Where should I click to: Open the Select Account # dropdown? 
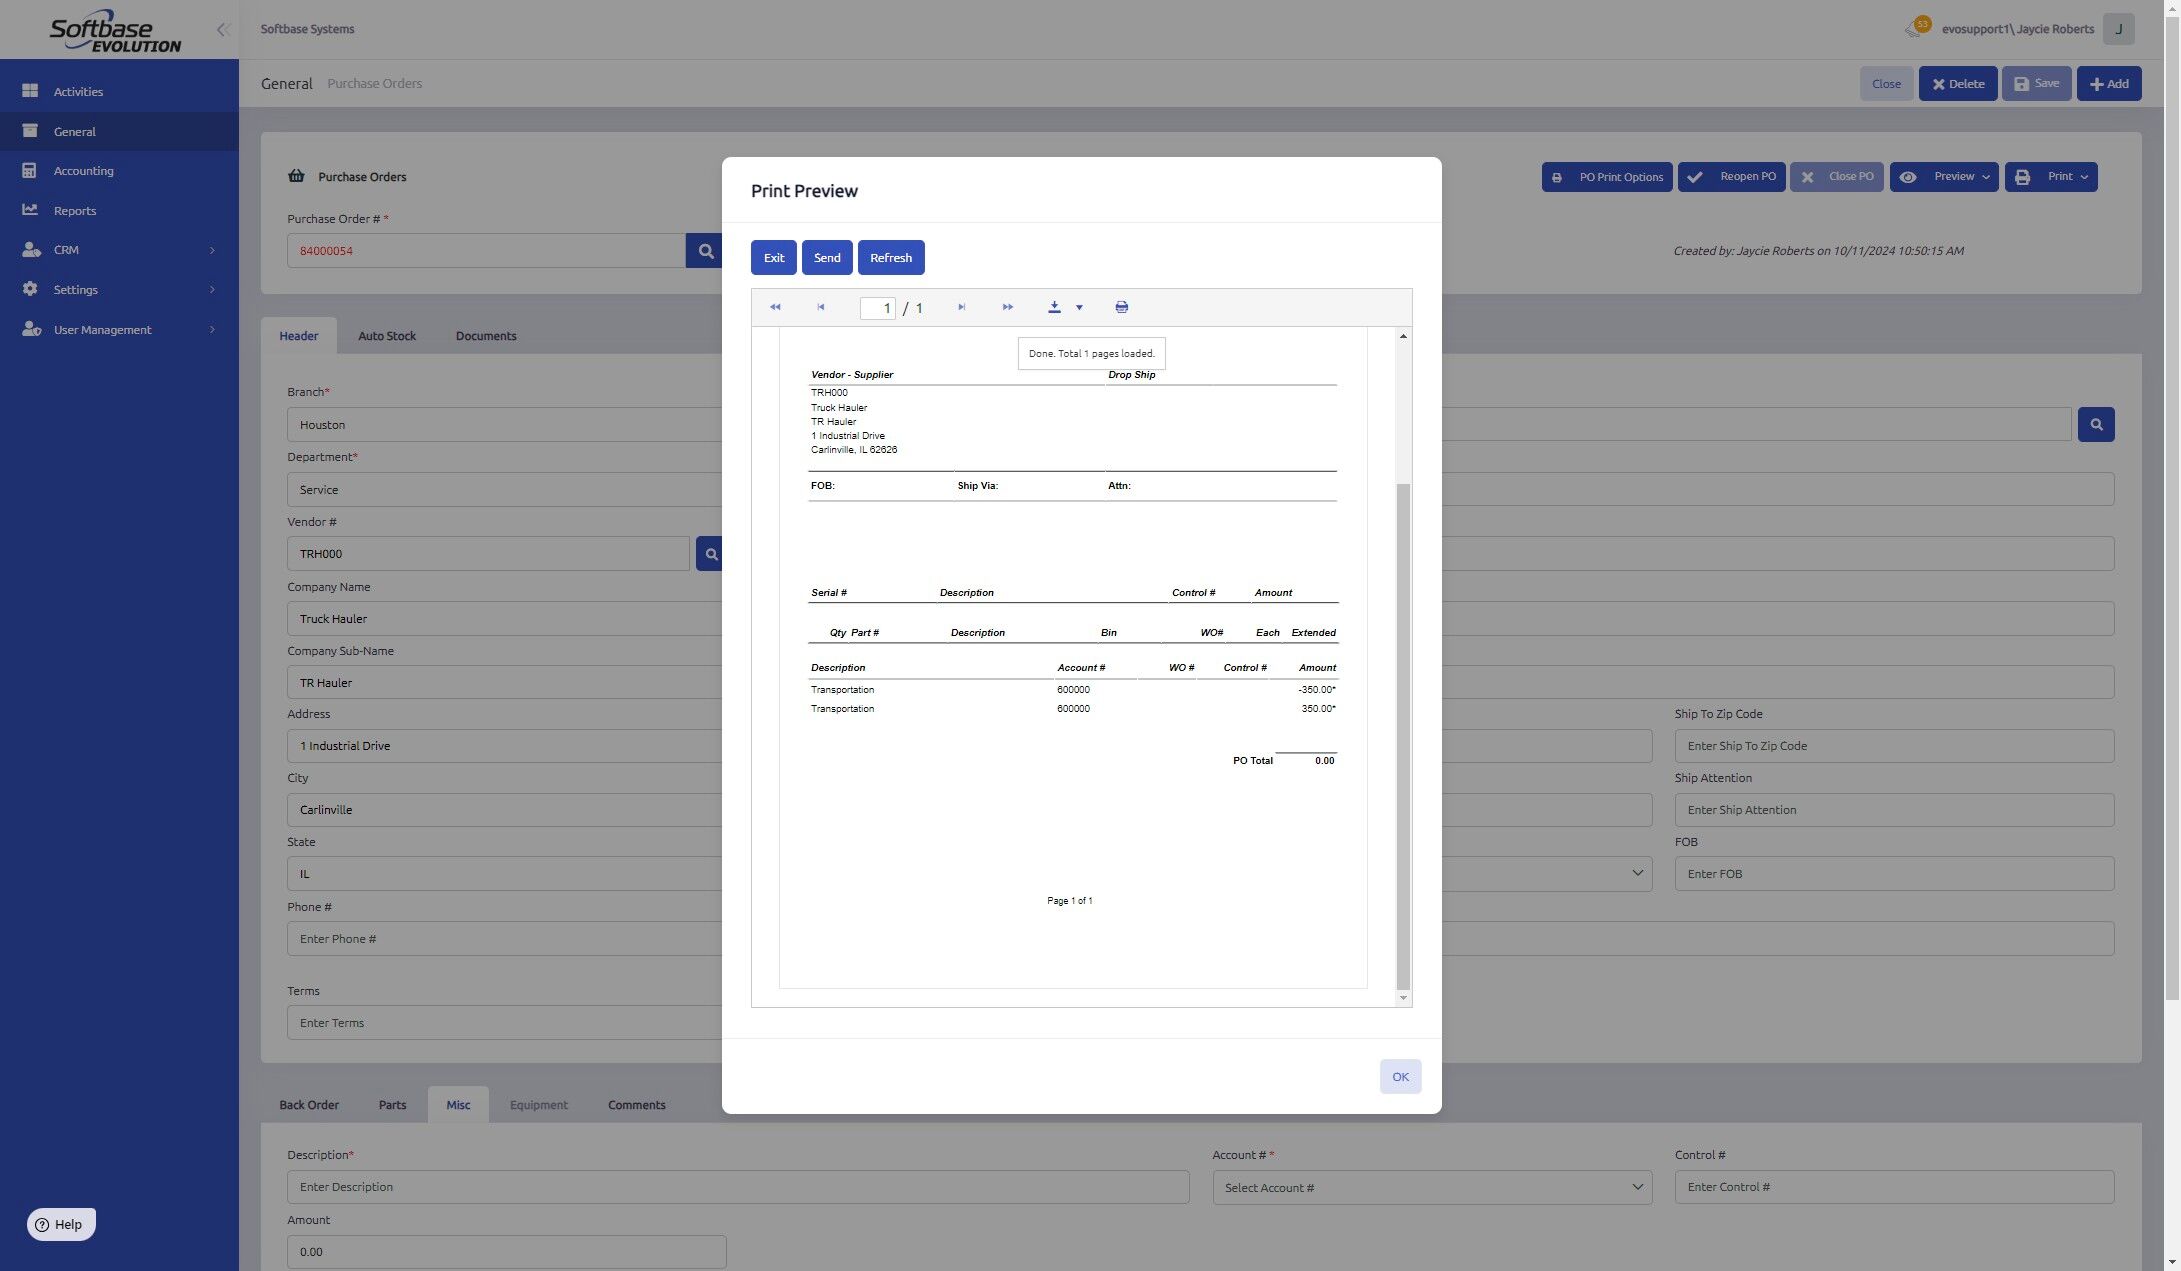coord(1431,1187)
